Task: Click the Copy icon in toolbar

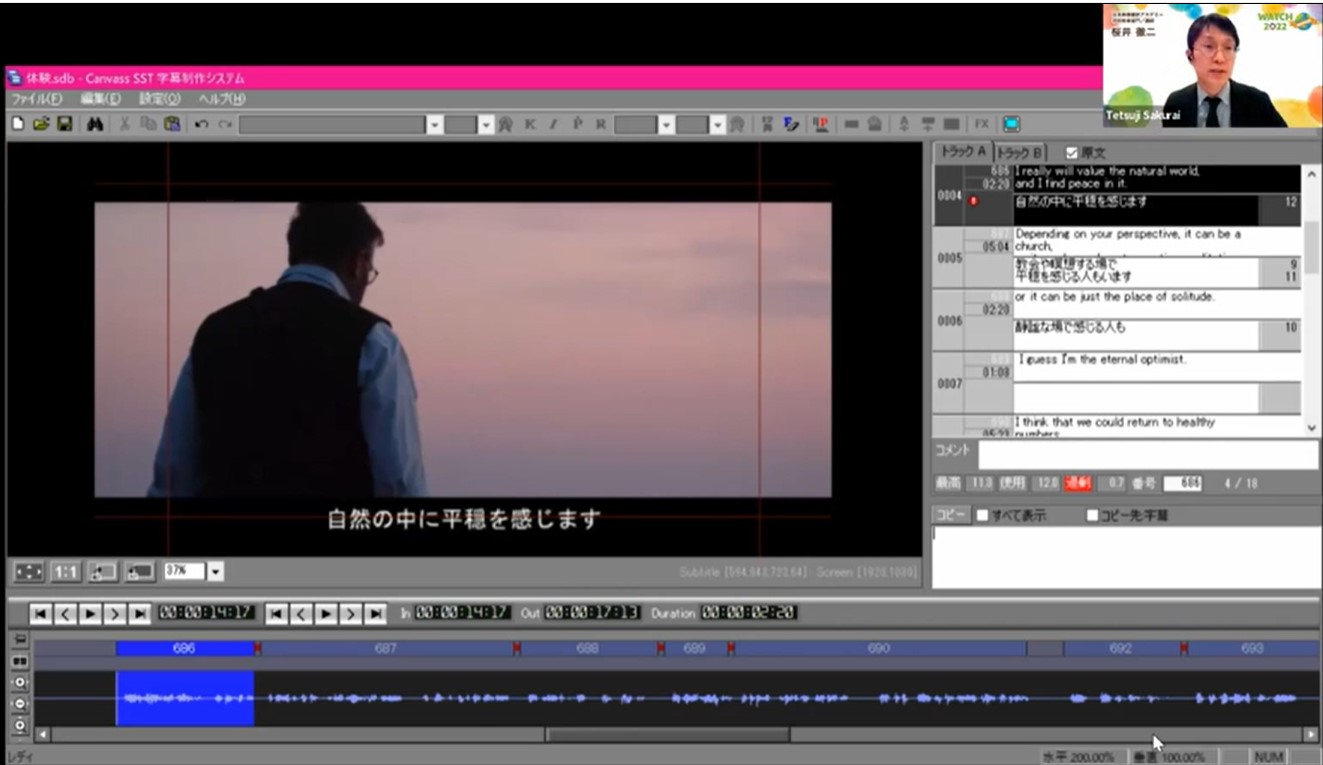Action: [148, 124]
